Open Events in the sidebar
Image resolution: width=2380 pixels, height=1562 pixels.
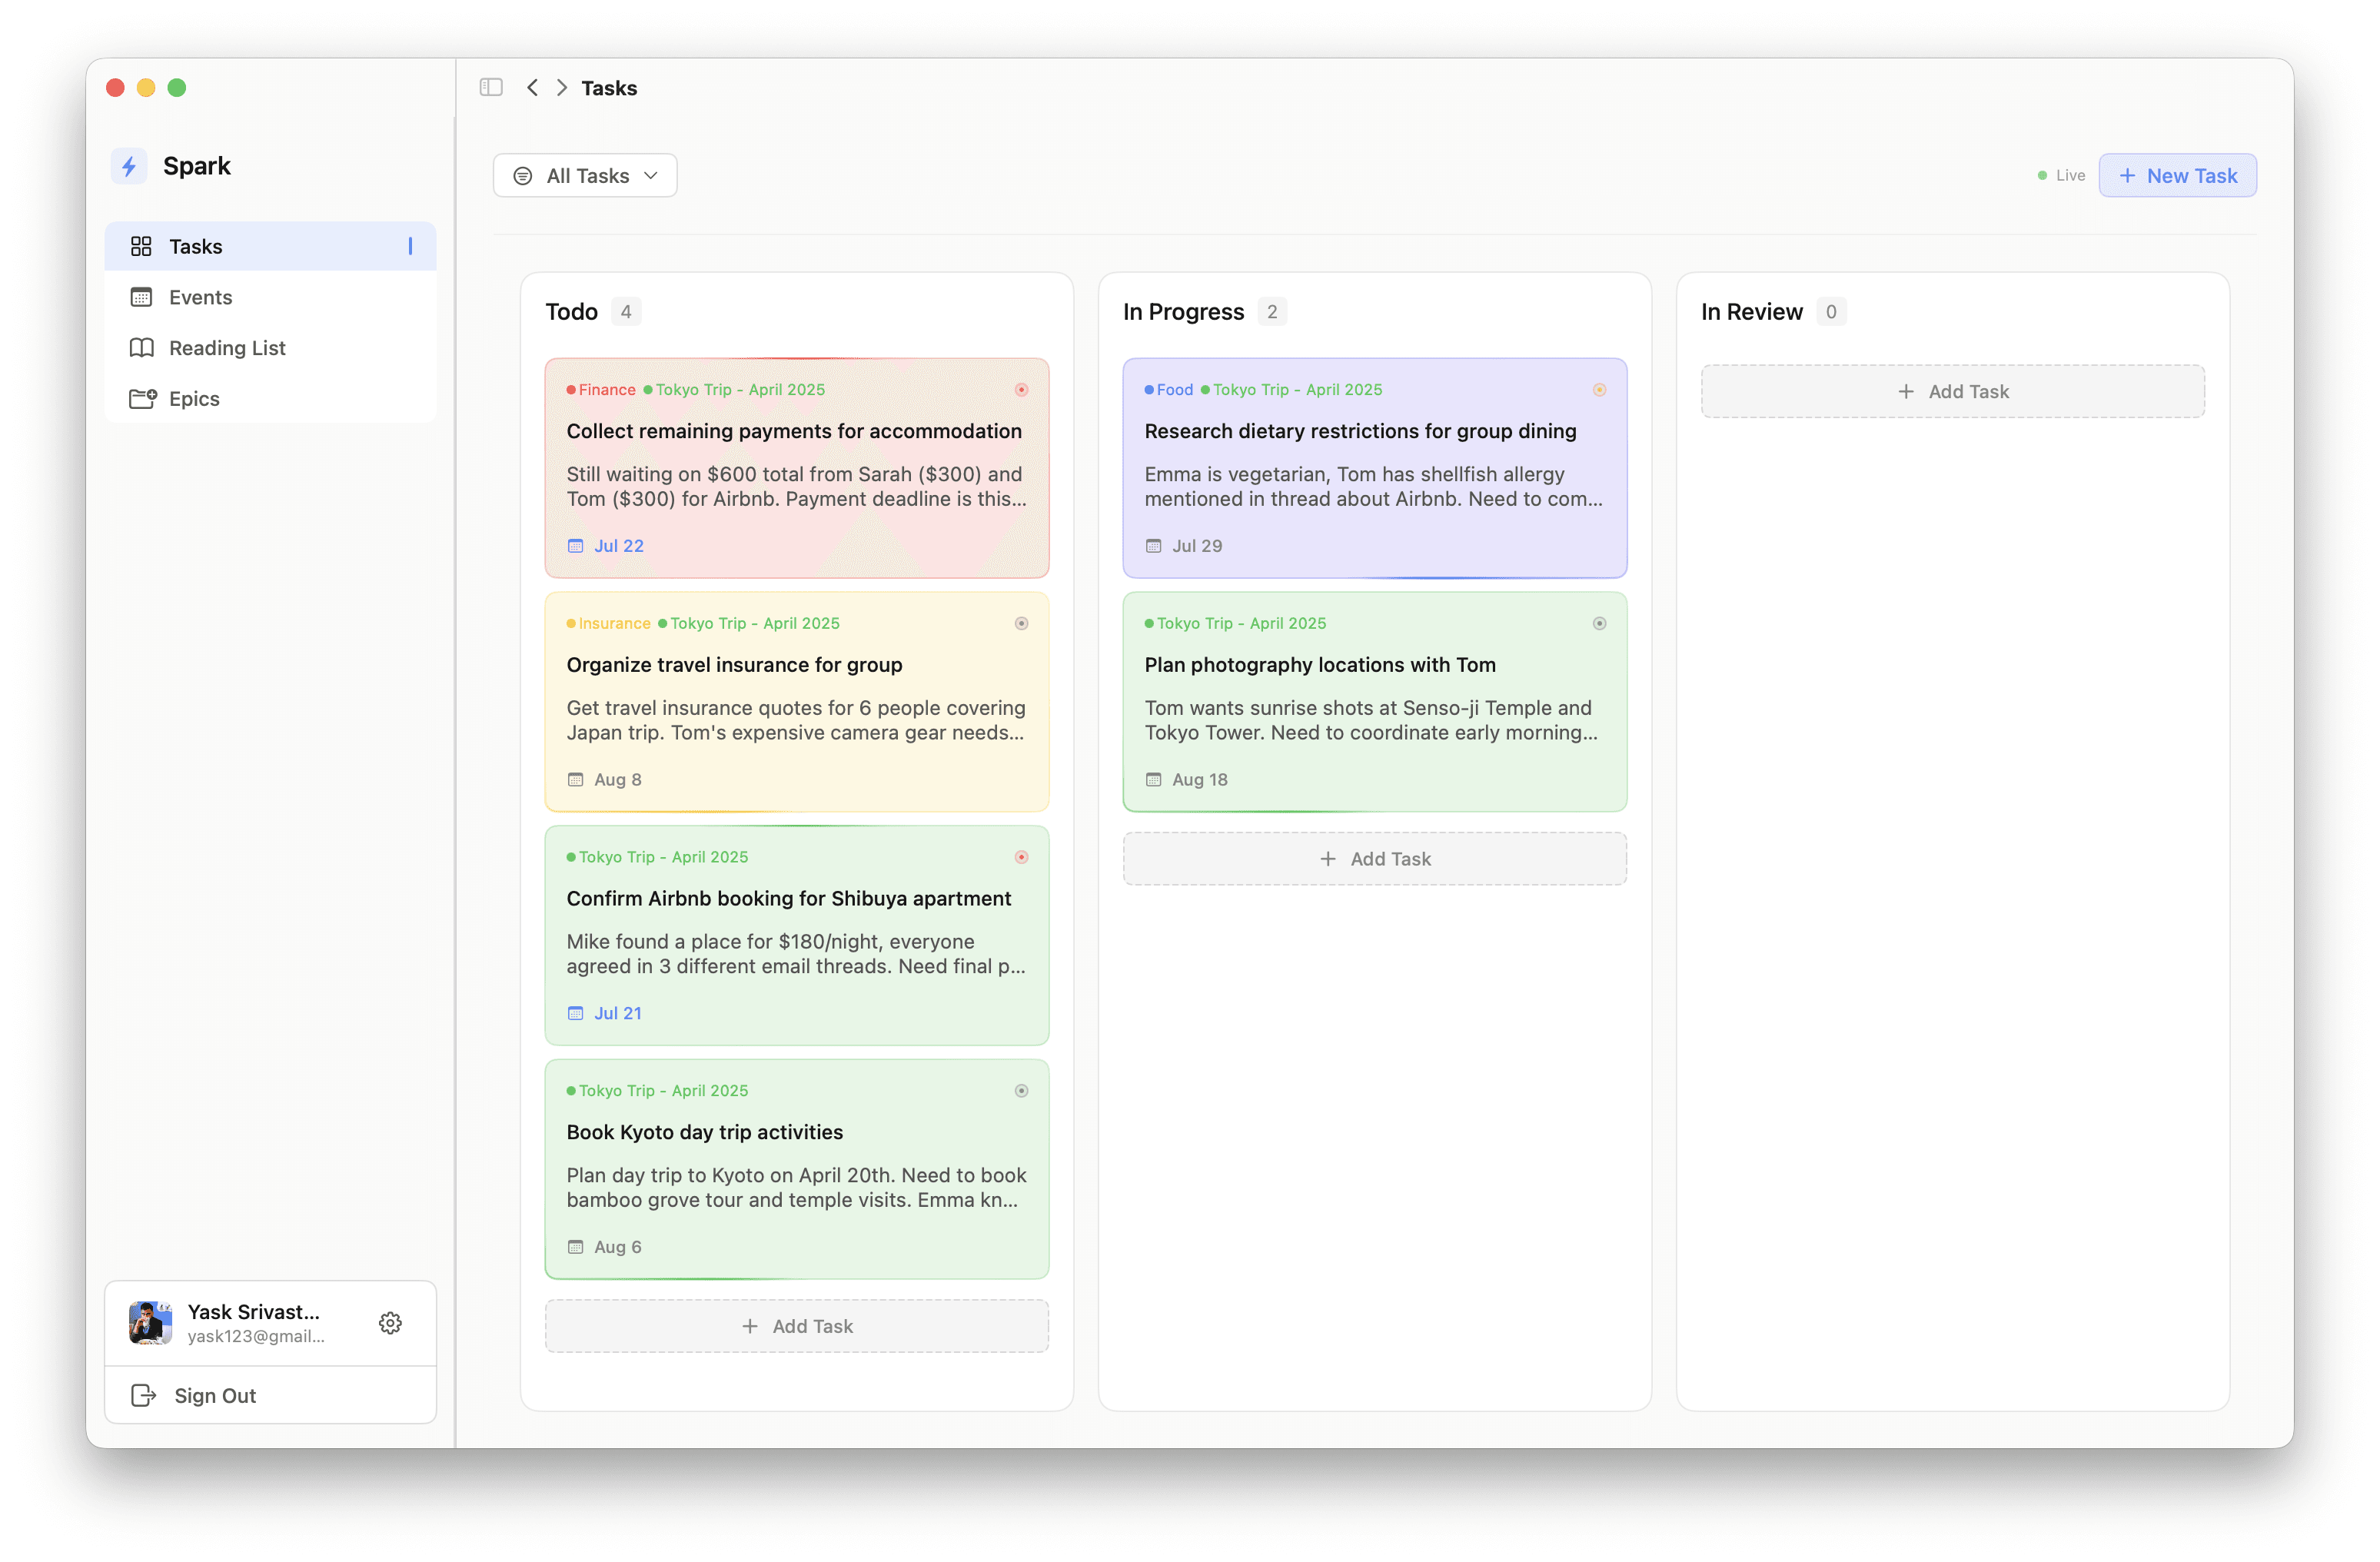click(x=200, y=297)
